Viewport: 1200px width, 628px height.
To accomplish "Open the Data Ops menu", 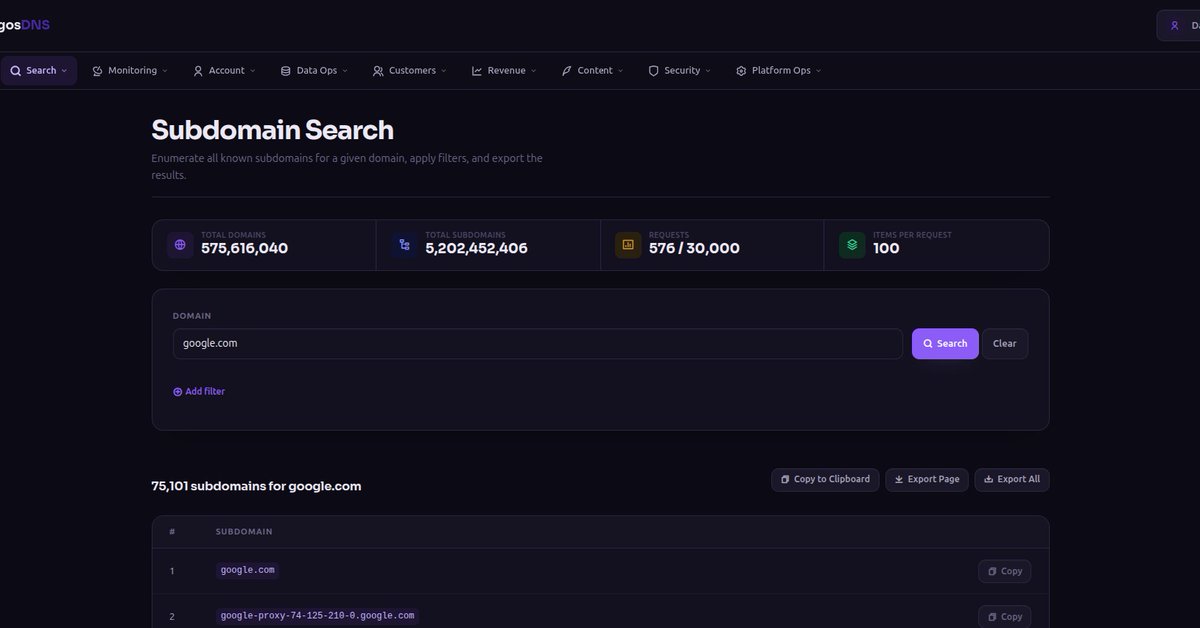I will tap(316, 71).
